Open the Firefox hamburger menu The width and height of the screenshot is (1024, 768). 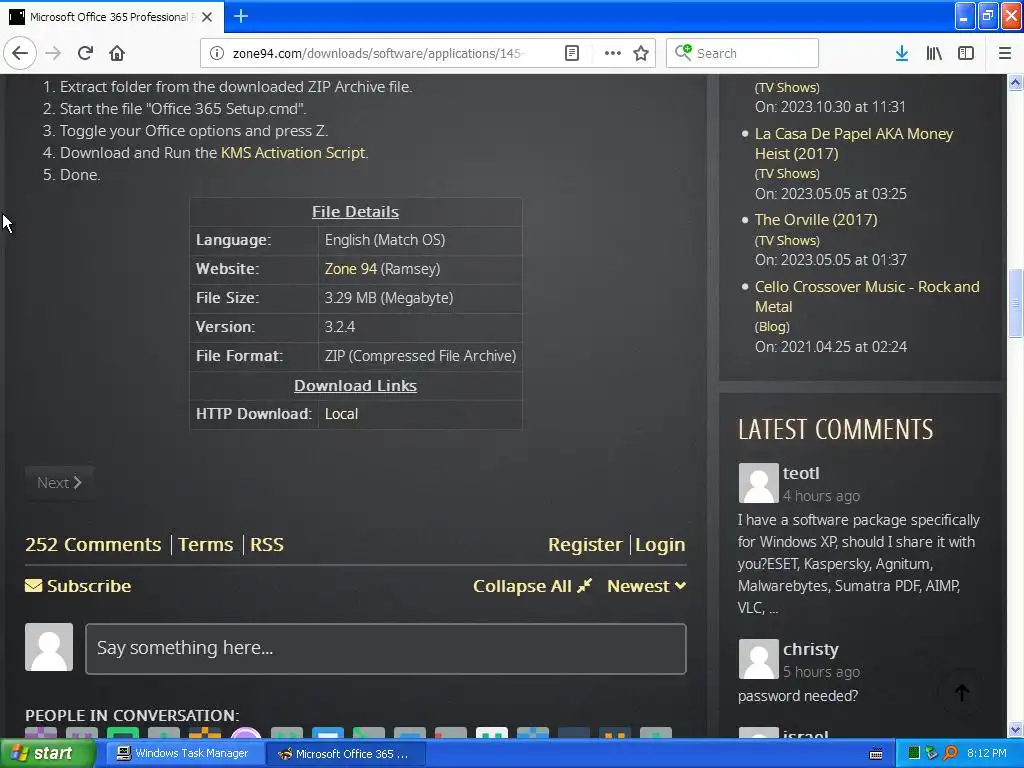[1004, 53]
